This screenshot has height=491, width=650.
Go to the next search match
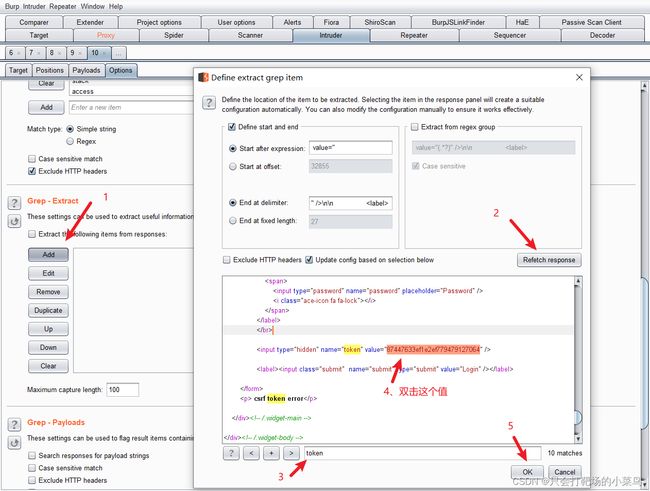click(x=291, y=453)
